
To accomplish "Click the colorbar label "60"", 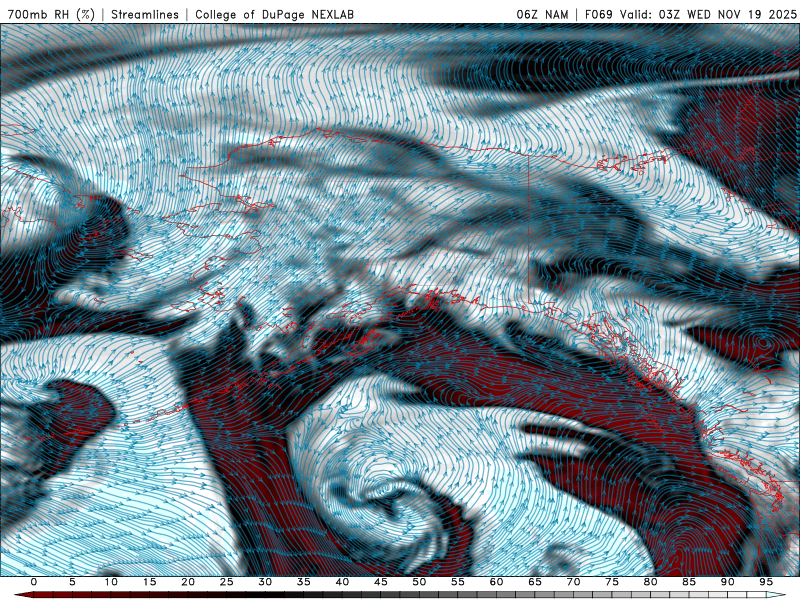I will pos(496,582).
